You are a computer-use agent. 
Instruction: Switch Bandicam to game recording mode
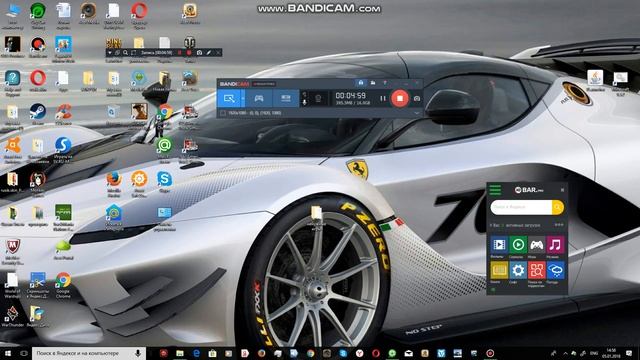pos(259,98)
